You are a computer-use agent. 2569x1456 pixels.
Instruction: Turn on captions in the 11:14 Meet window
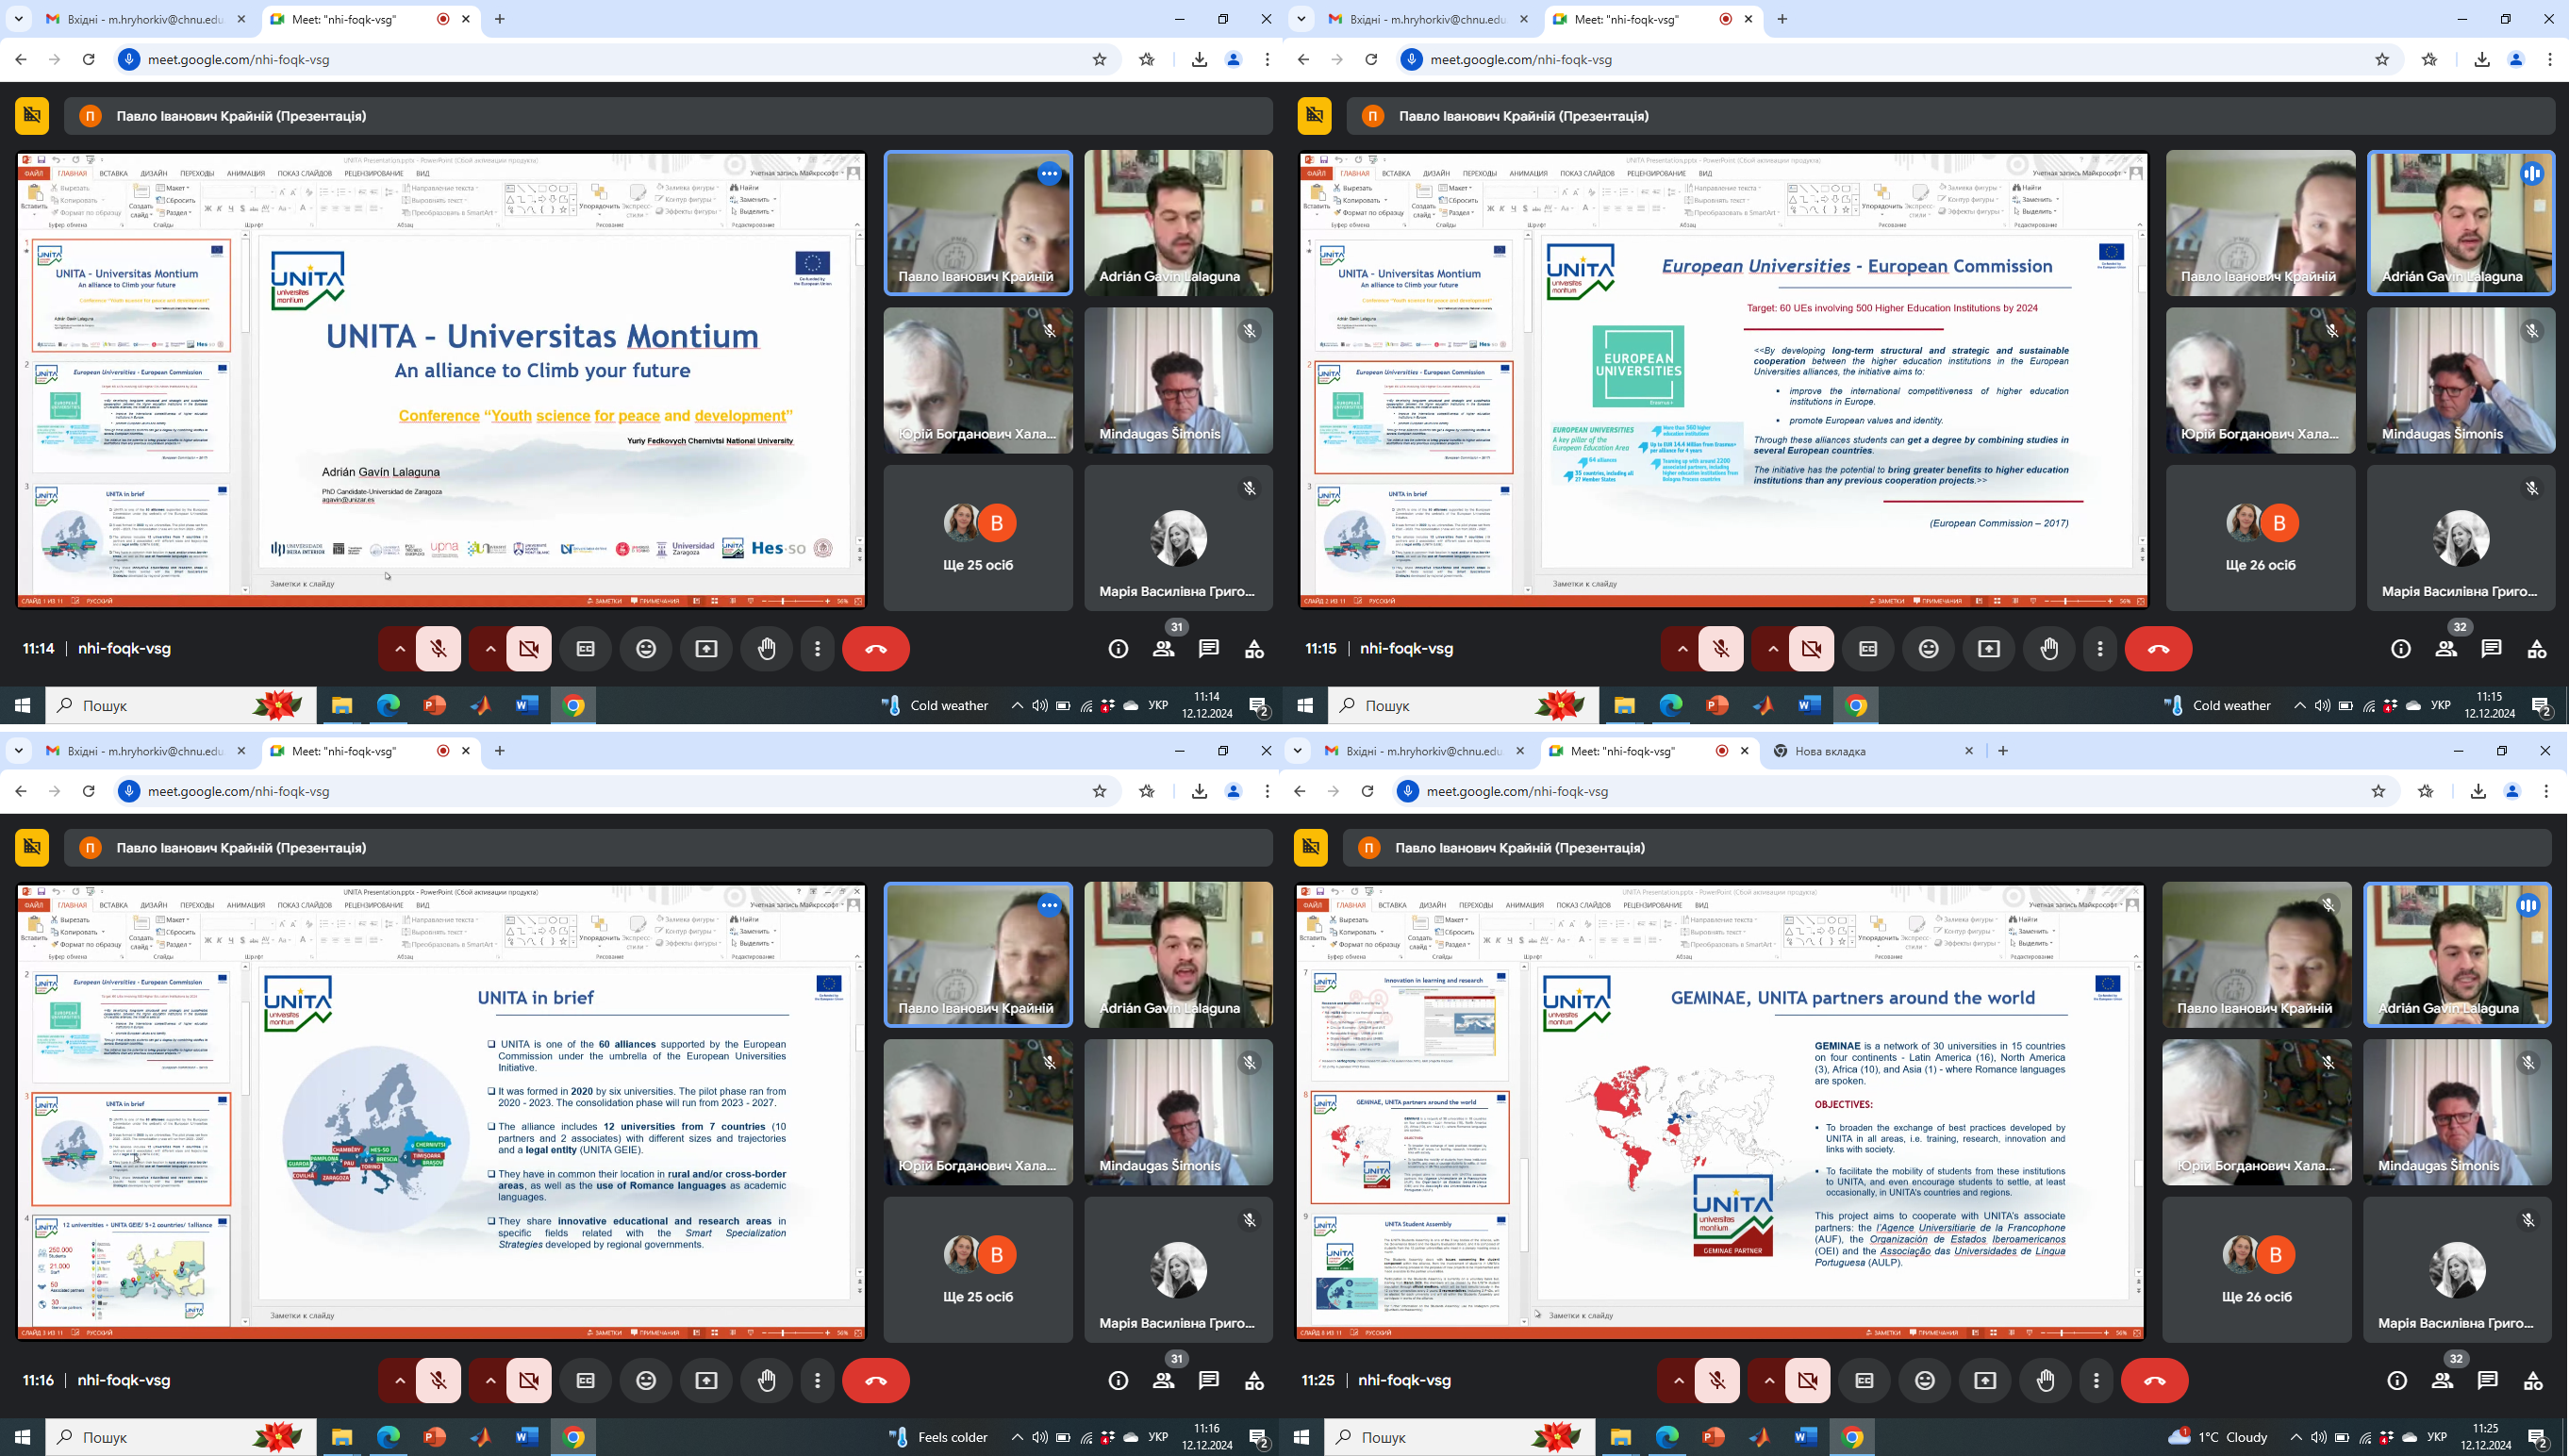point(586,649)
